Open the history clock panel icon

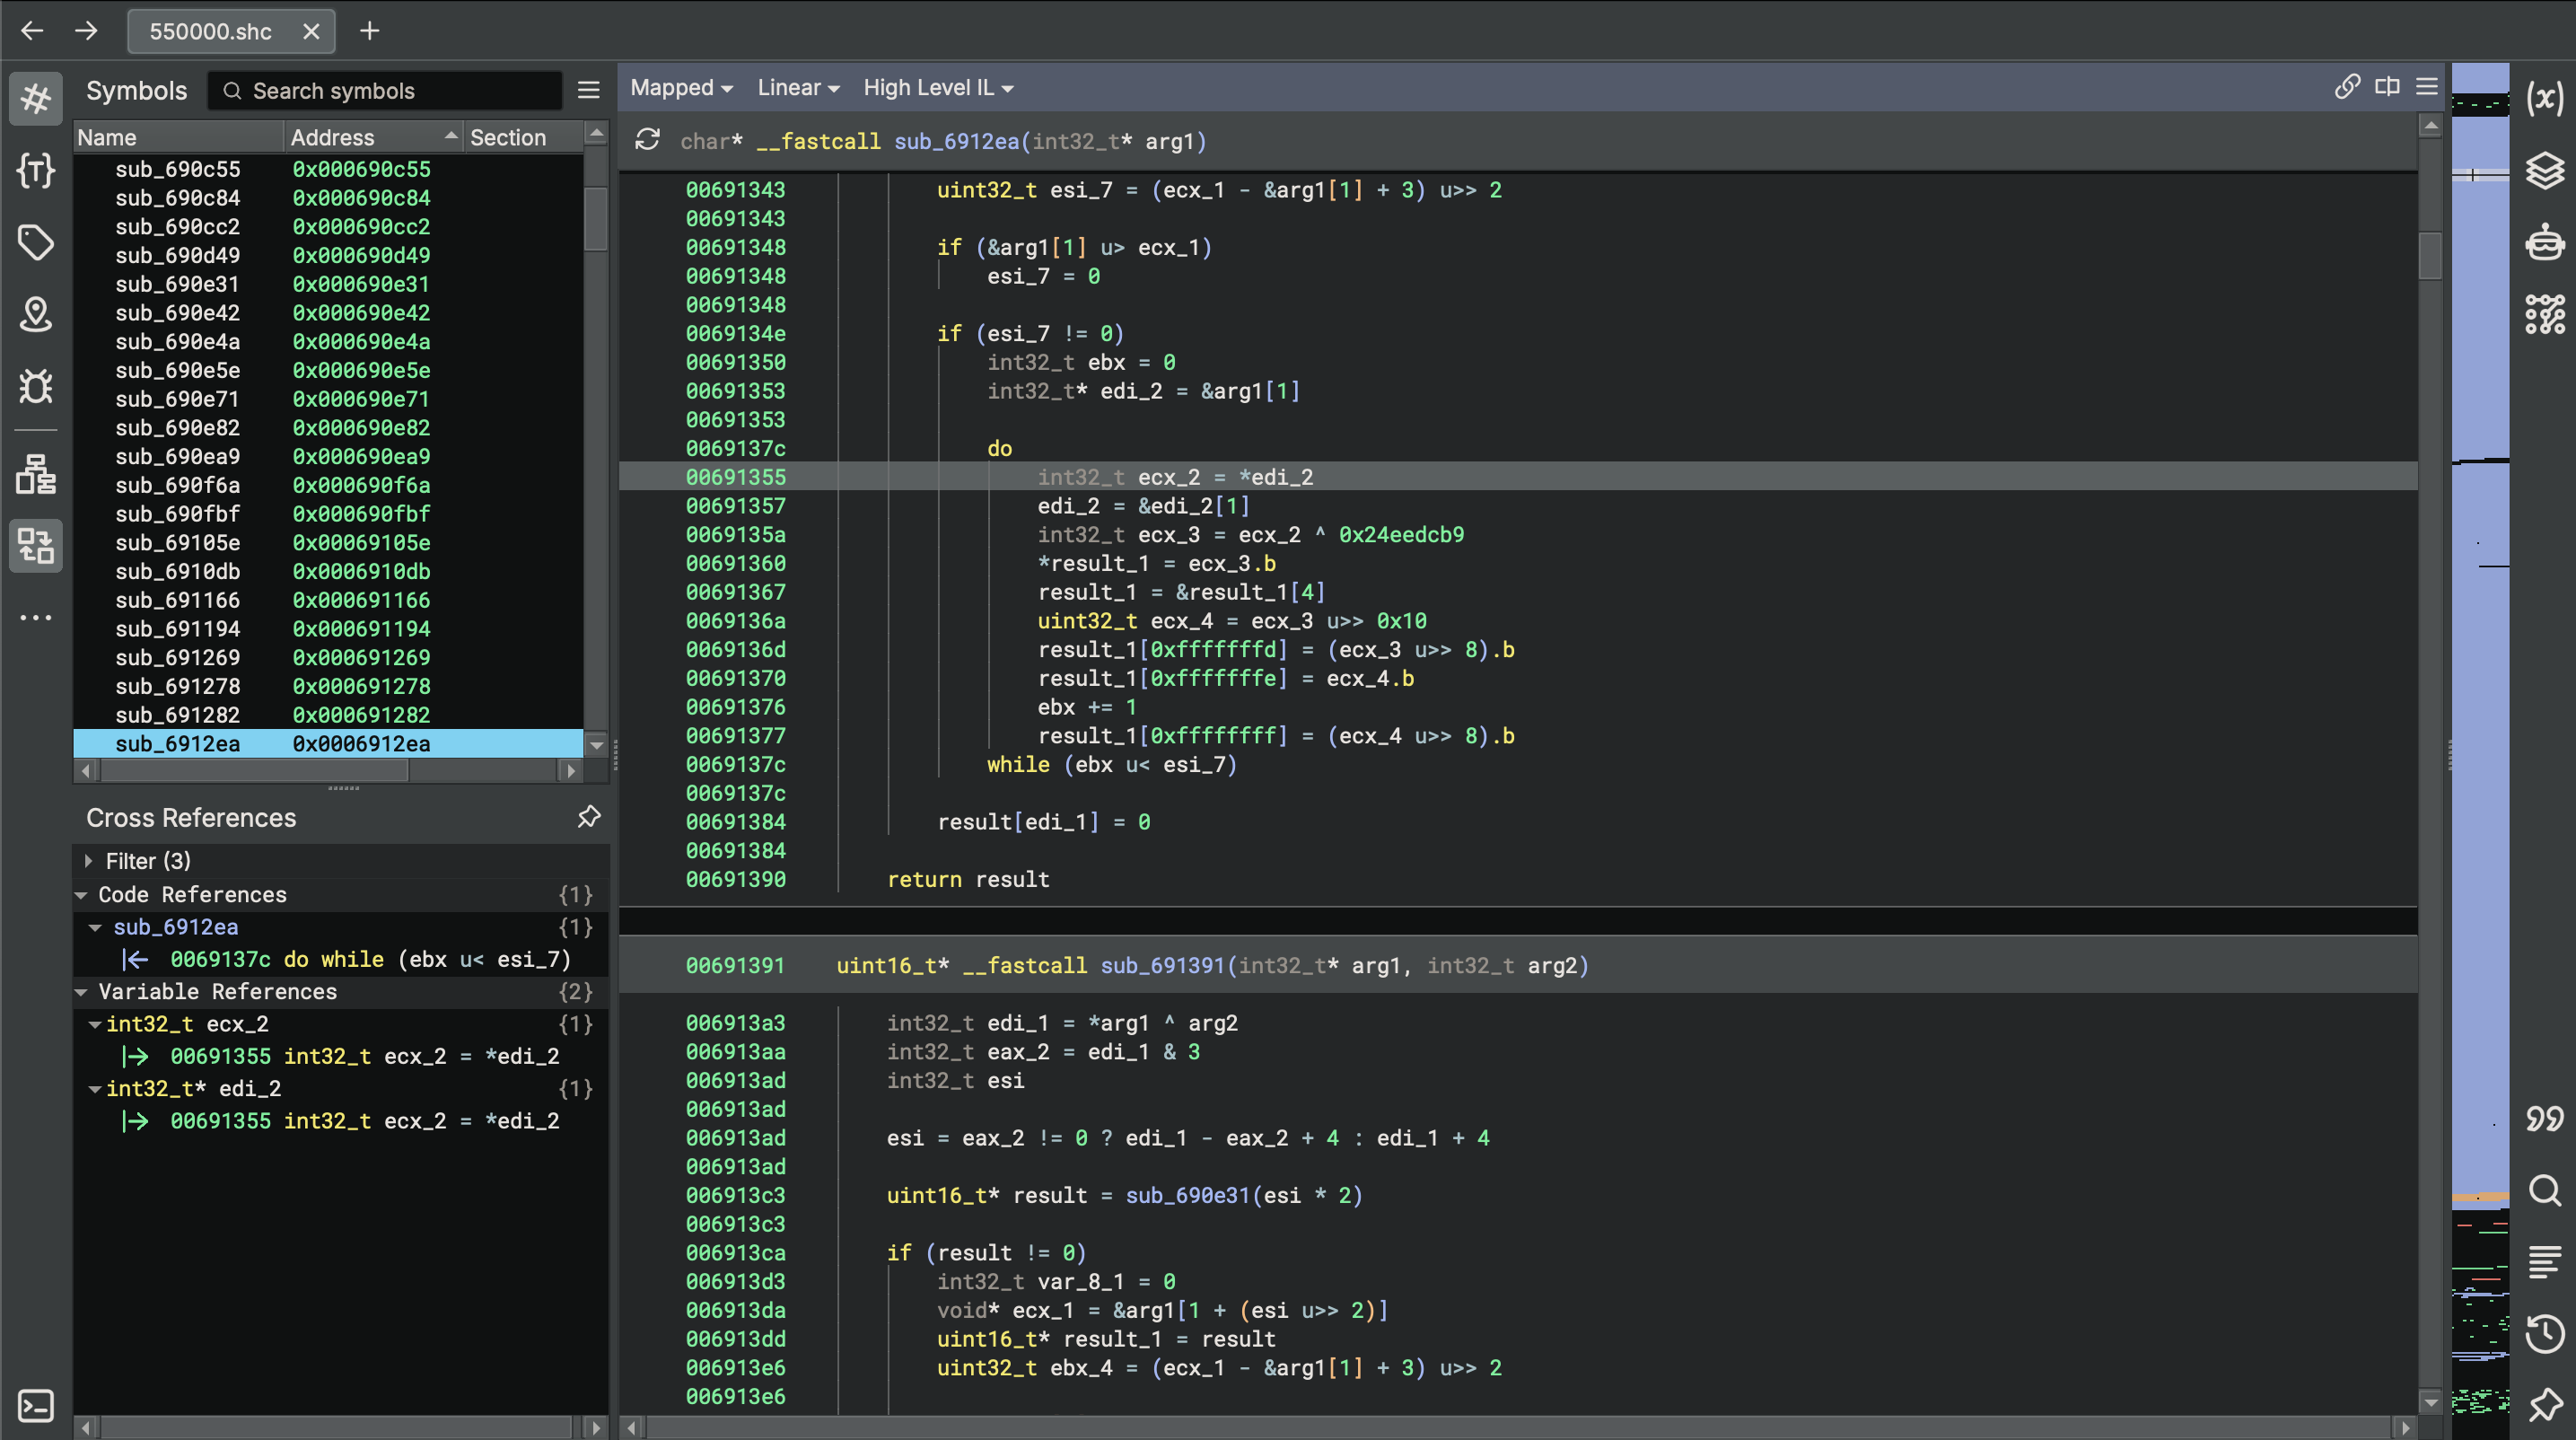click(x=2544, y=1332)
